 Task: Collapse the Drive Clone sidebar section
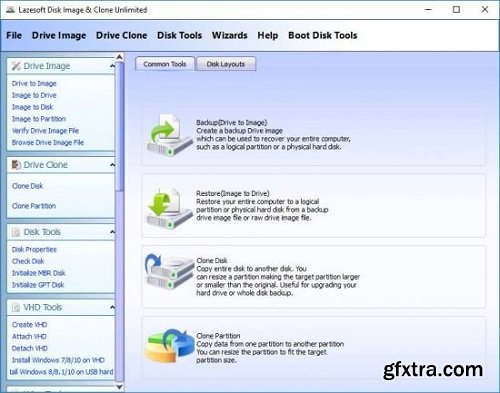tap(112, 165)
